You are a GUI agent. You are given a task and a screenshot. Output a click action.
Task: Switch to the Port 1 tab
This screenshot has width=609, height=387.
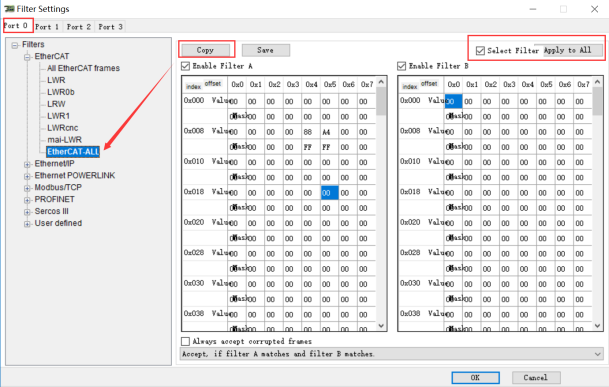[x=47, y=27]
